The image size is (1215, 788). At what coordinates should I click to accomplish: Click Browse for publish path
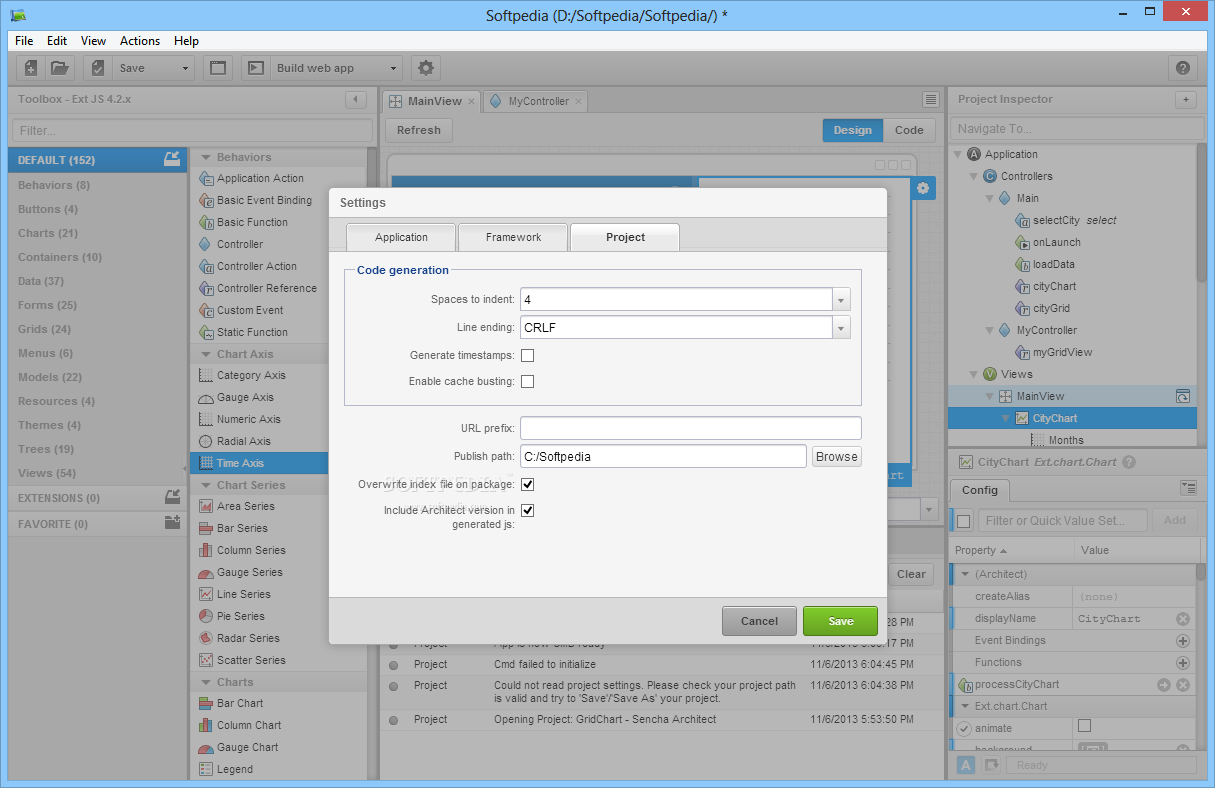coord(836,456)
